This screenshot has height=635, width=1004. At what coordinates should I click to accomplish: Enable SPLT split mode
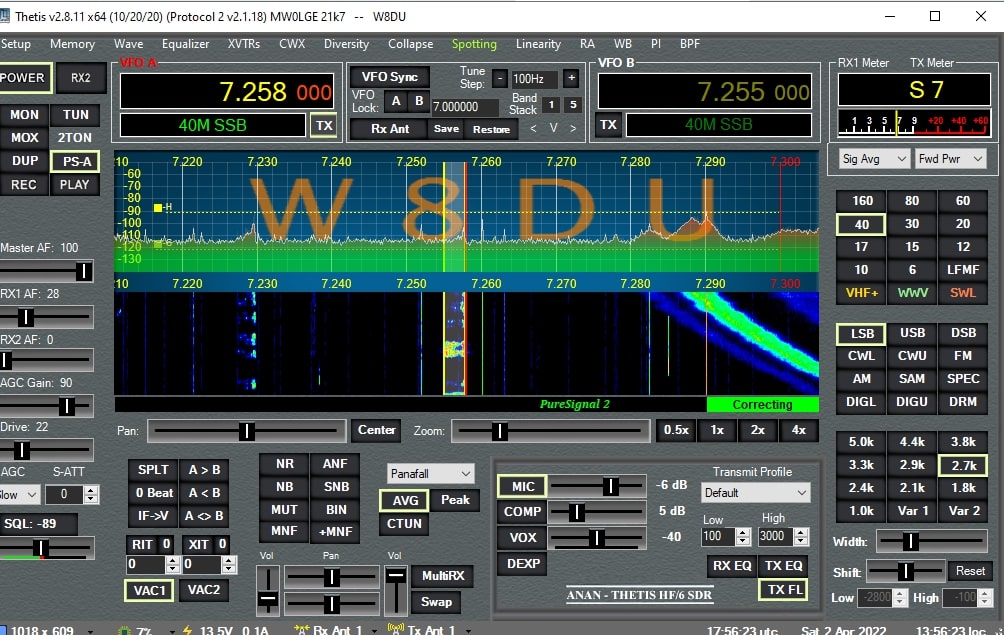(x=153, y=470)
